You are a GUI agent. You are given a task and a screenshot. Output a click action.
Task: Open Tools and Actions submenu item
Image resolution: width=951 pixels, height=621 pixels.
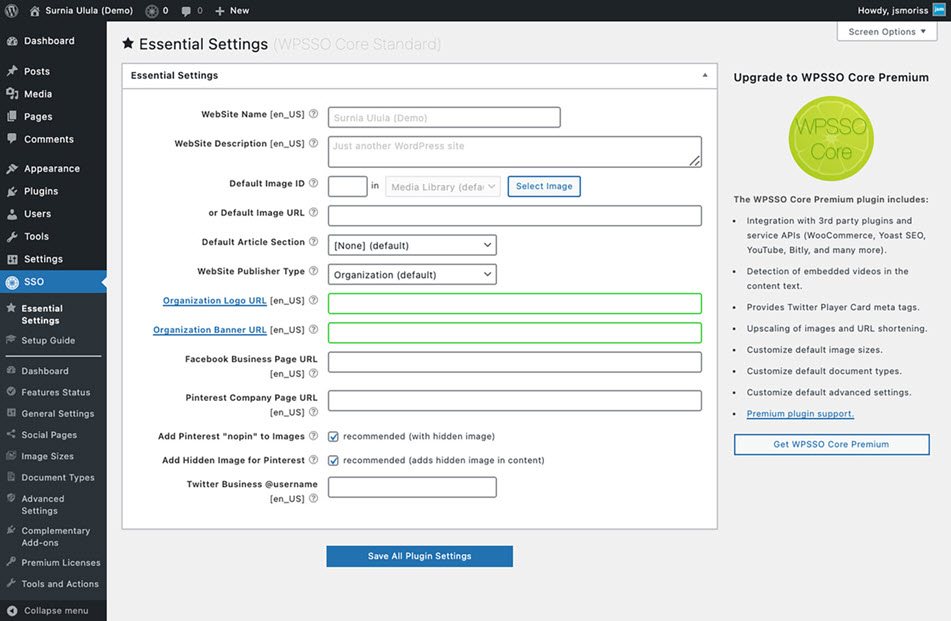(60, 584)
